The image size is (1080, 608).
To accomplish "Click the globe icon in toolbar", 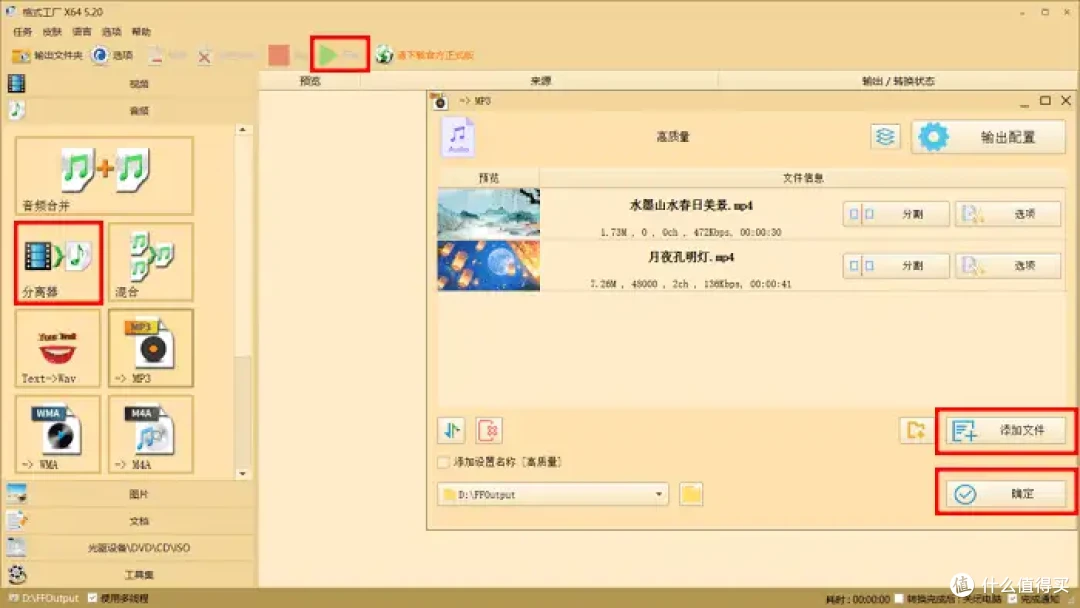I will coord(384,54).
